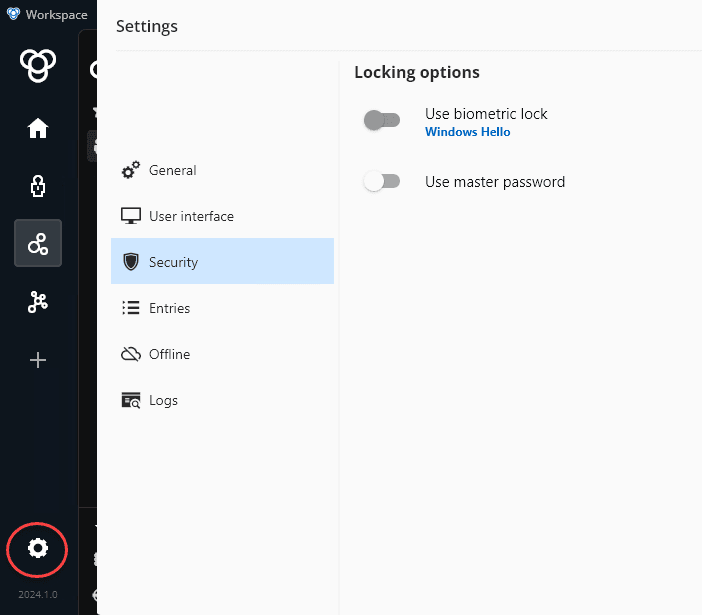Open the Logs settings category
Image resolution: width=702 pixels, height=615 pixels.
point(163,400)
